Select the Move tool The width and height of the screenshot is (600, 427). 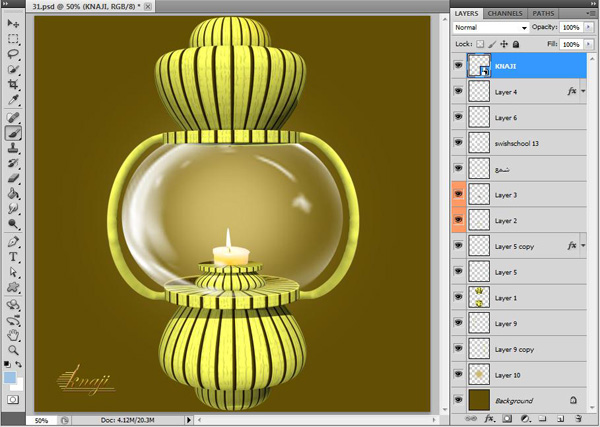pos(14,23)
